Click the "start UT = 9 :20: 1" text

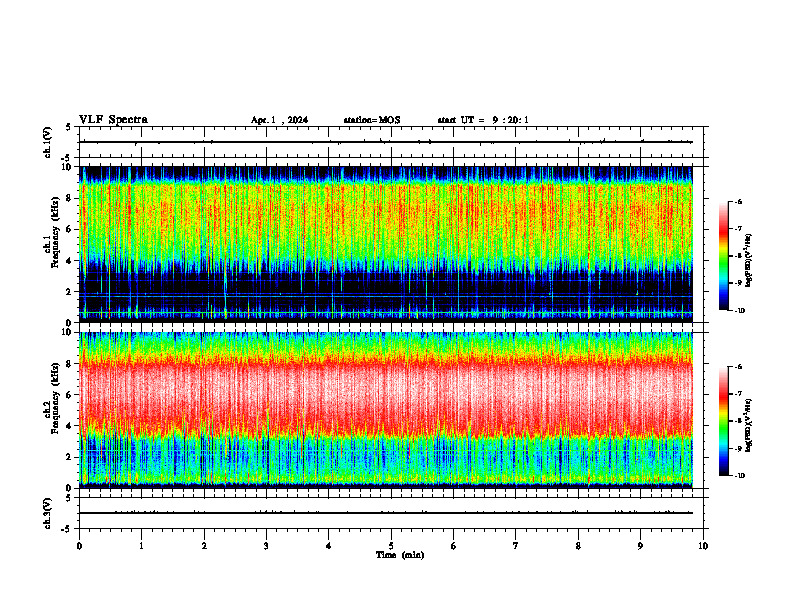click(483, 120)
